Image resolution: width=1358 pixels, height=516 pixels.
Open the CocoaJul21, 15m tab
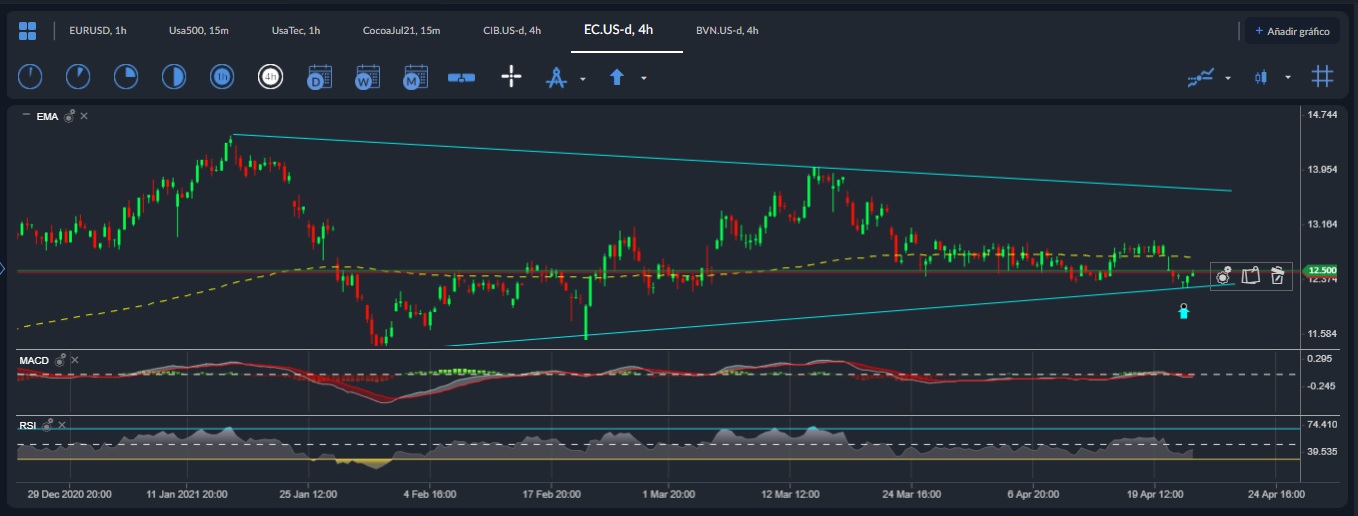pyautogui.click(x=402, y=31)
